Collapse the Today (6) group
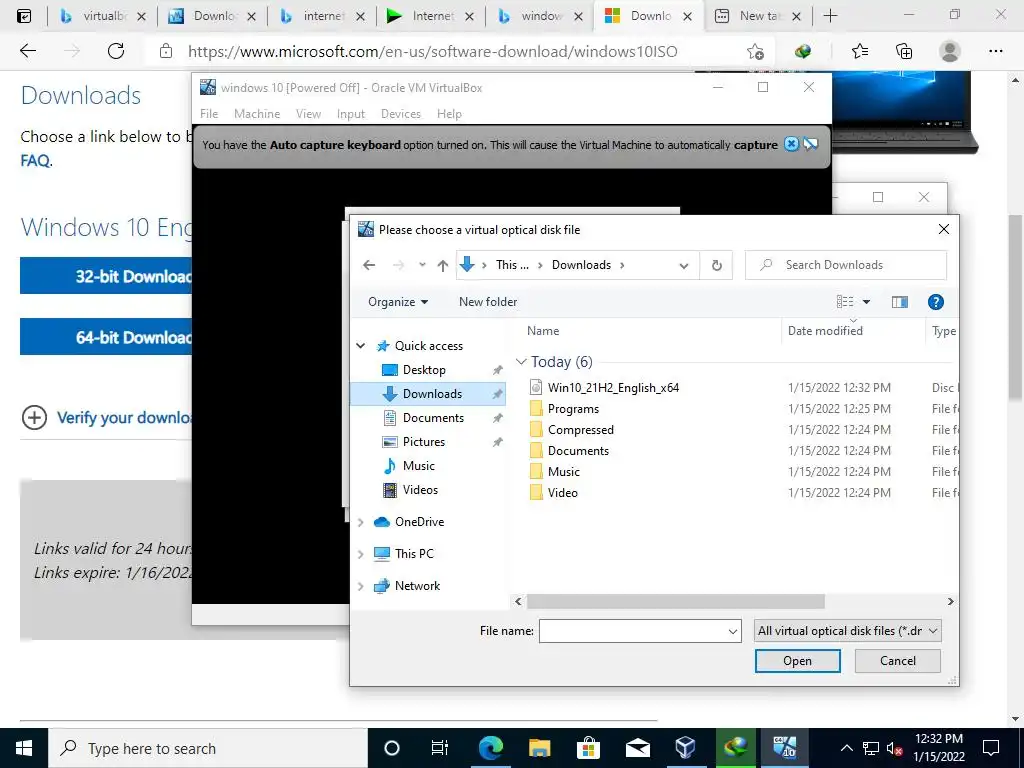 tap(521, 362)
